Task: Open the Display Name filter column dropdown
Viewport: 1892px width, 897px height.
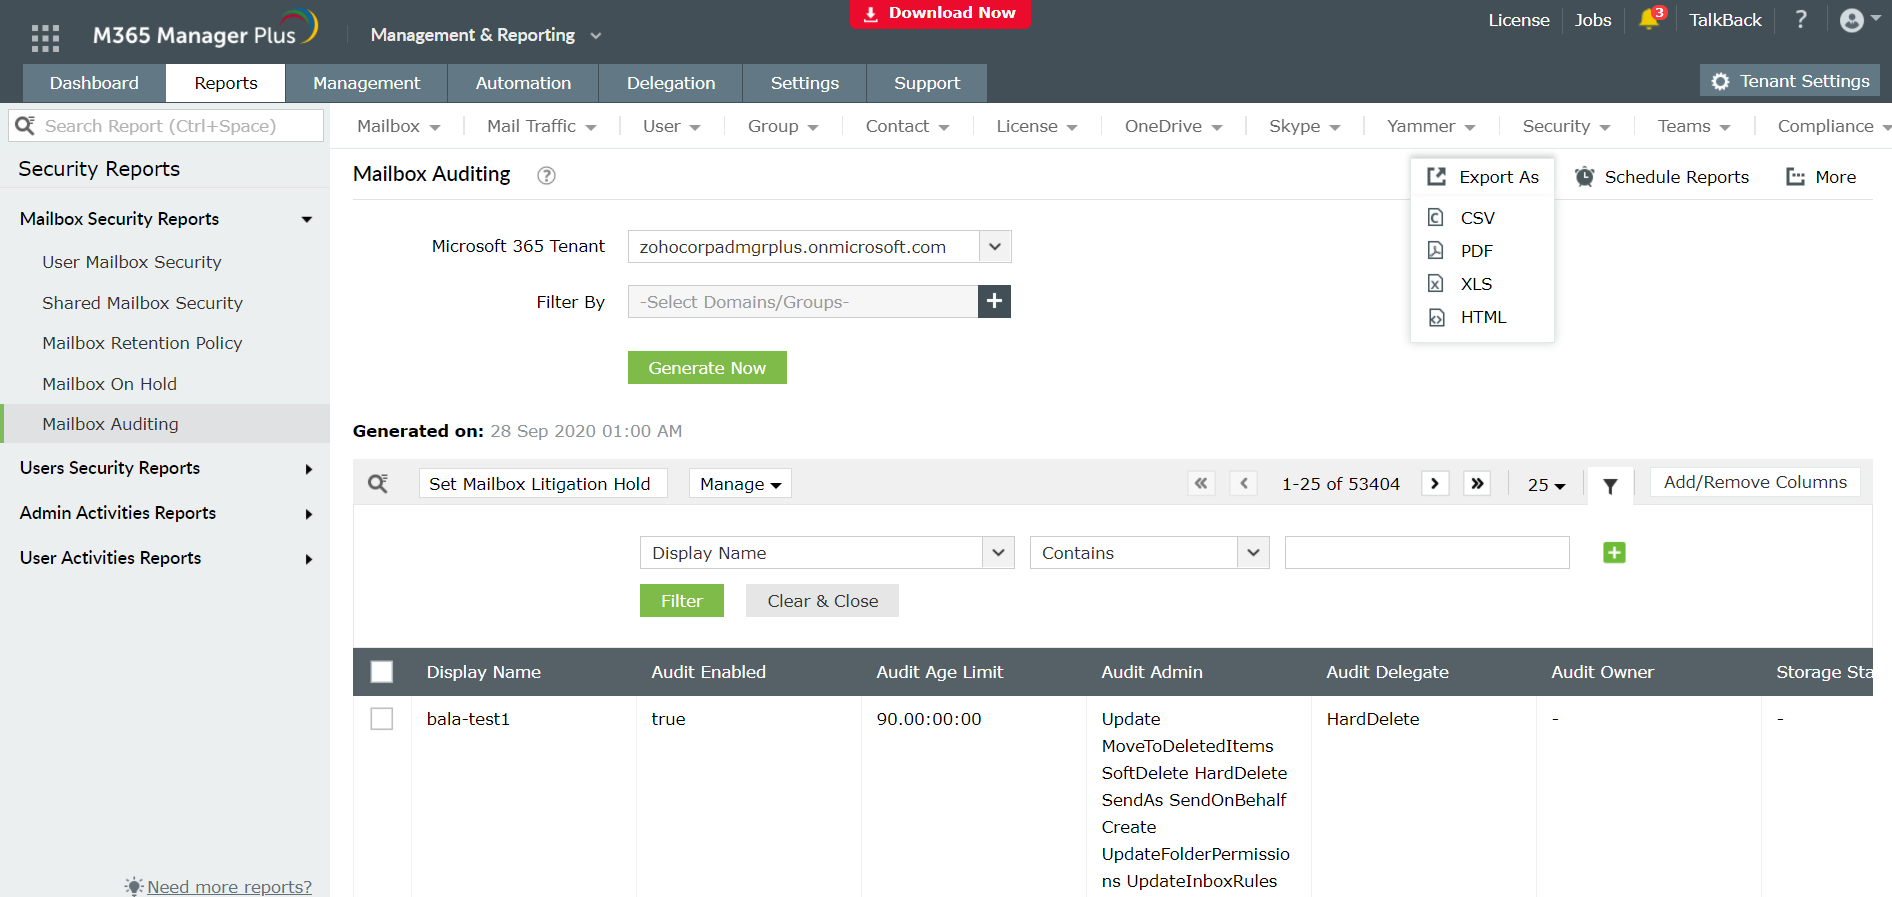Action: click(x=998, y=553)
